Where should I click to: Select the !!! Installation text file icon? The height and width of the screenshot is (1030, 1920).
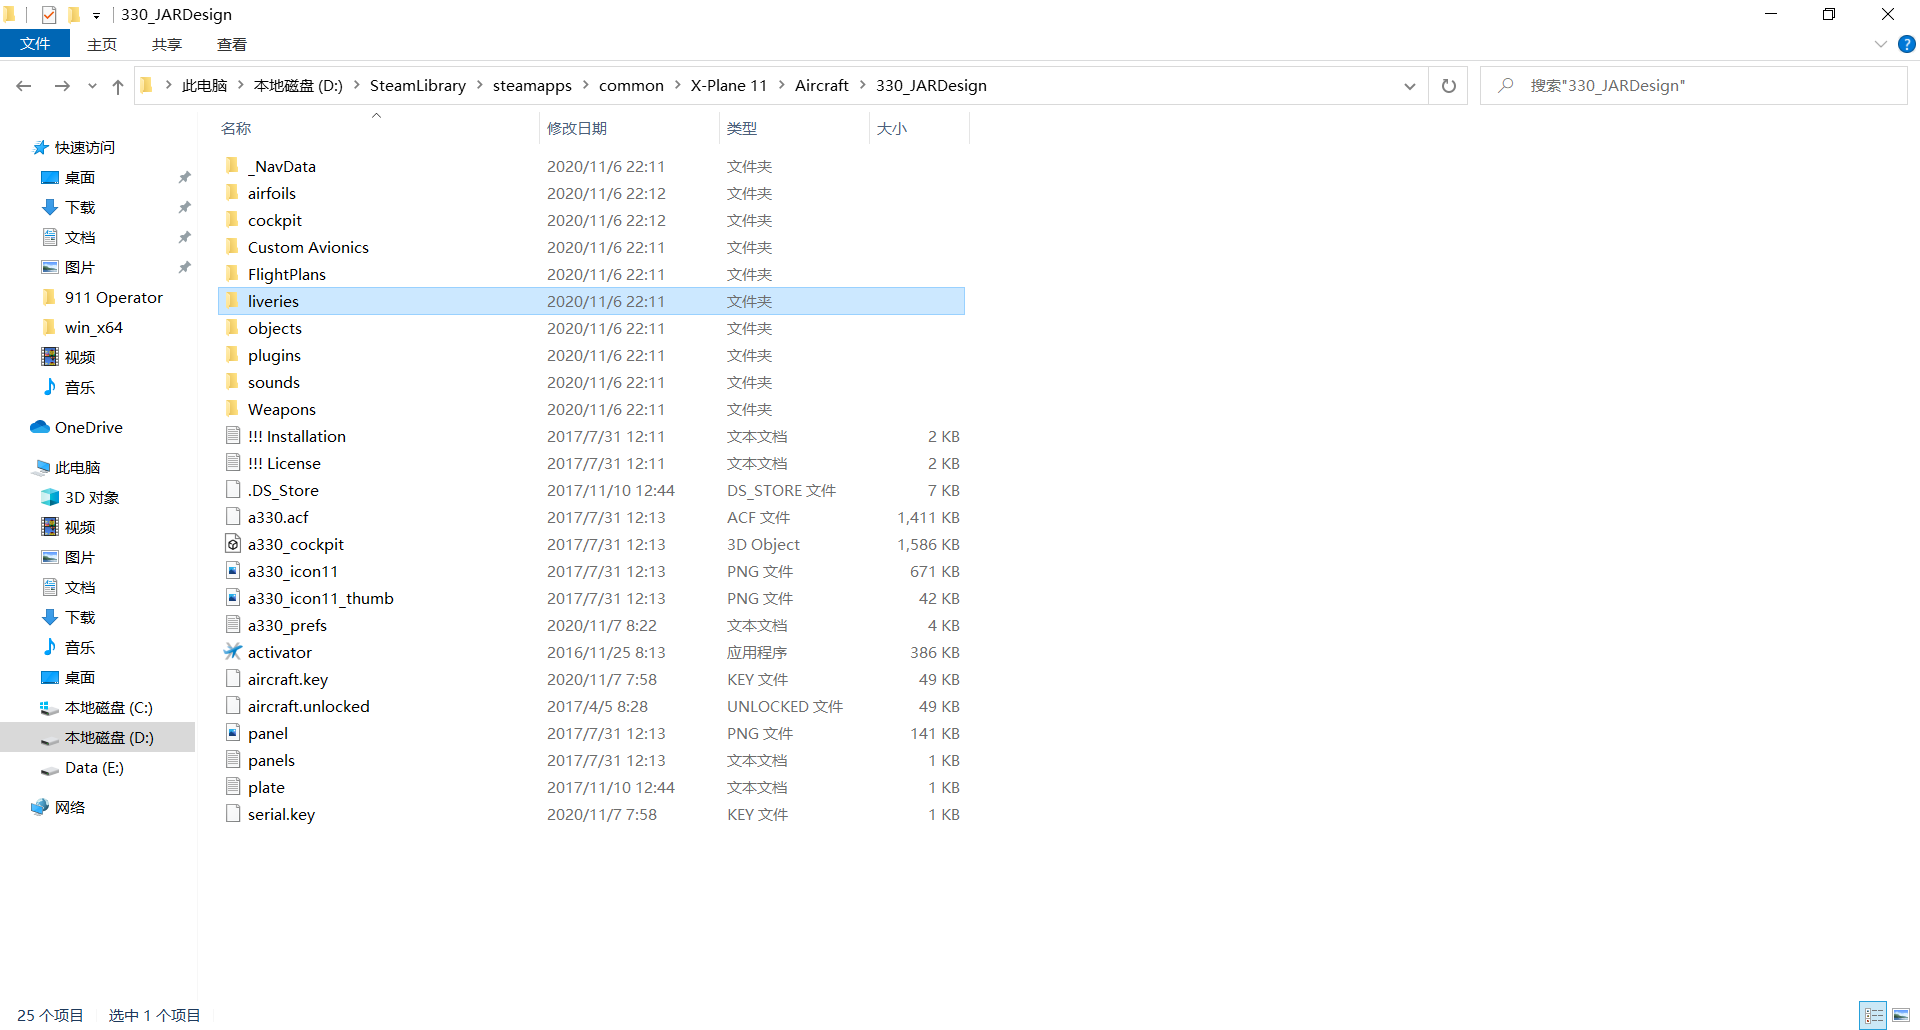(x=232, y=436)
